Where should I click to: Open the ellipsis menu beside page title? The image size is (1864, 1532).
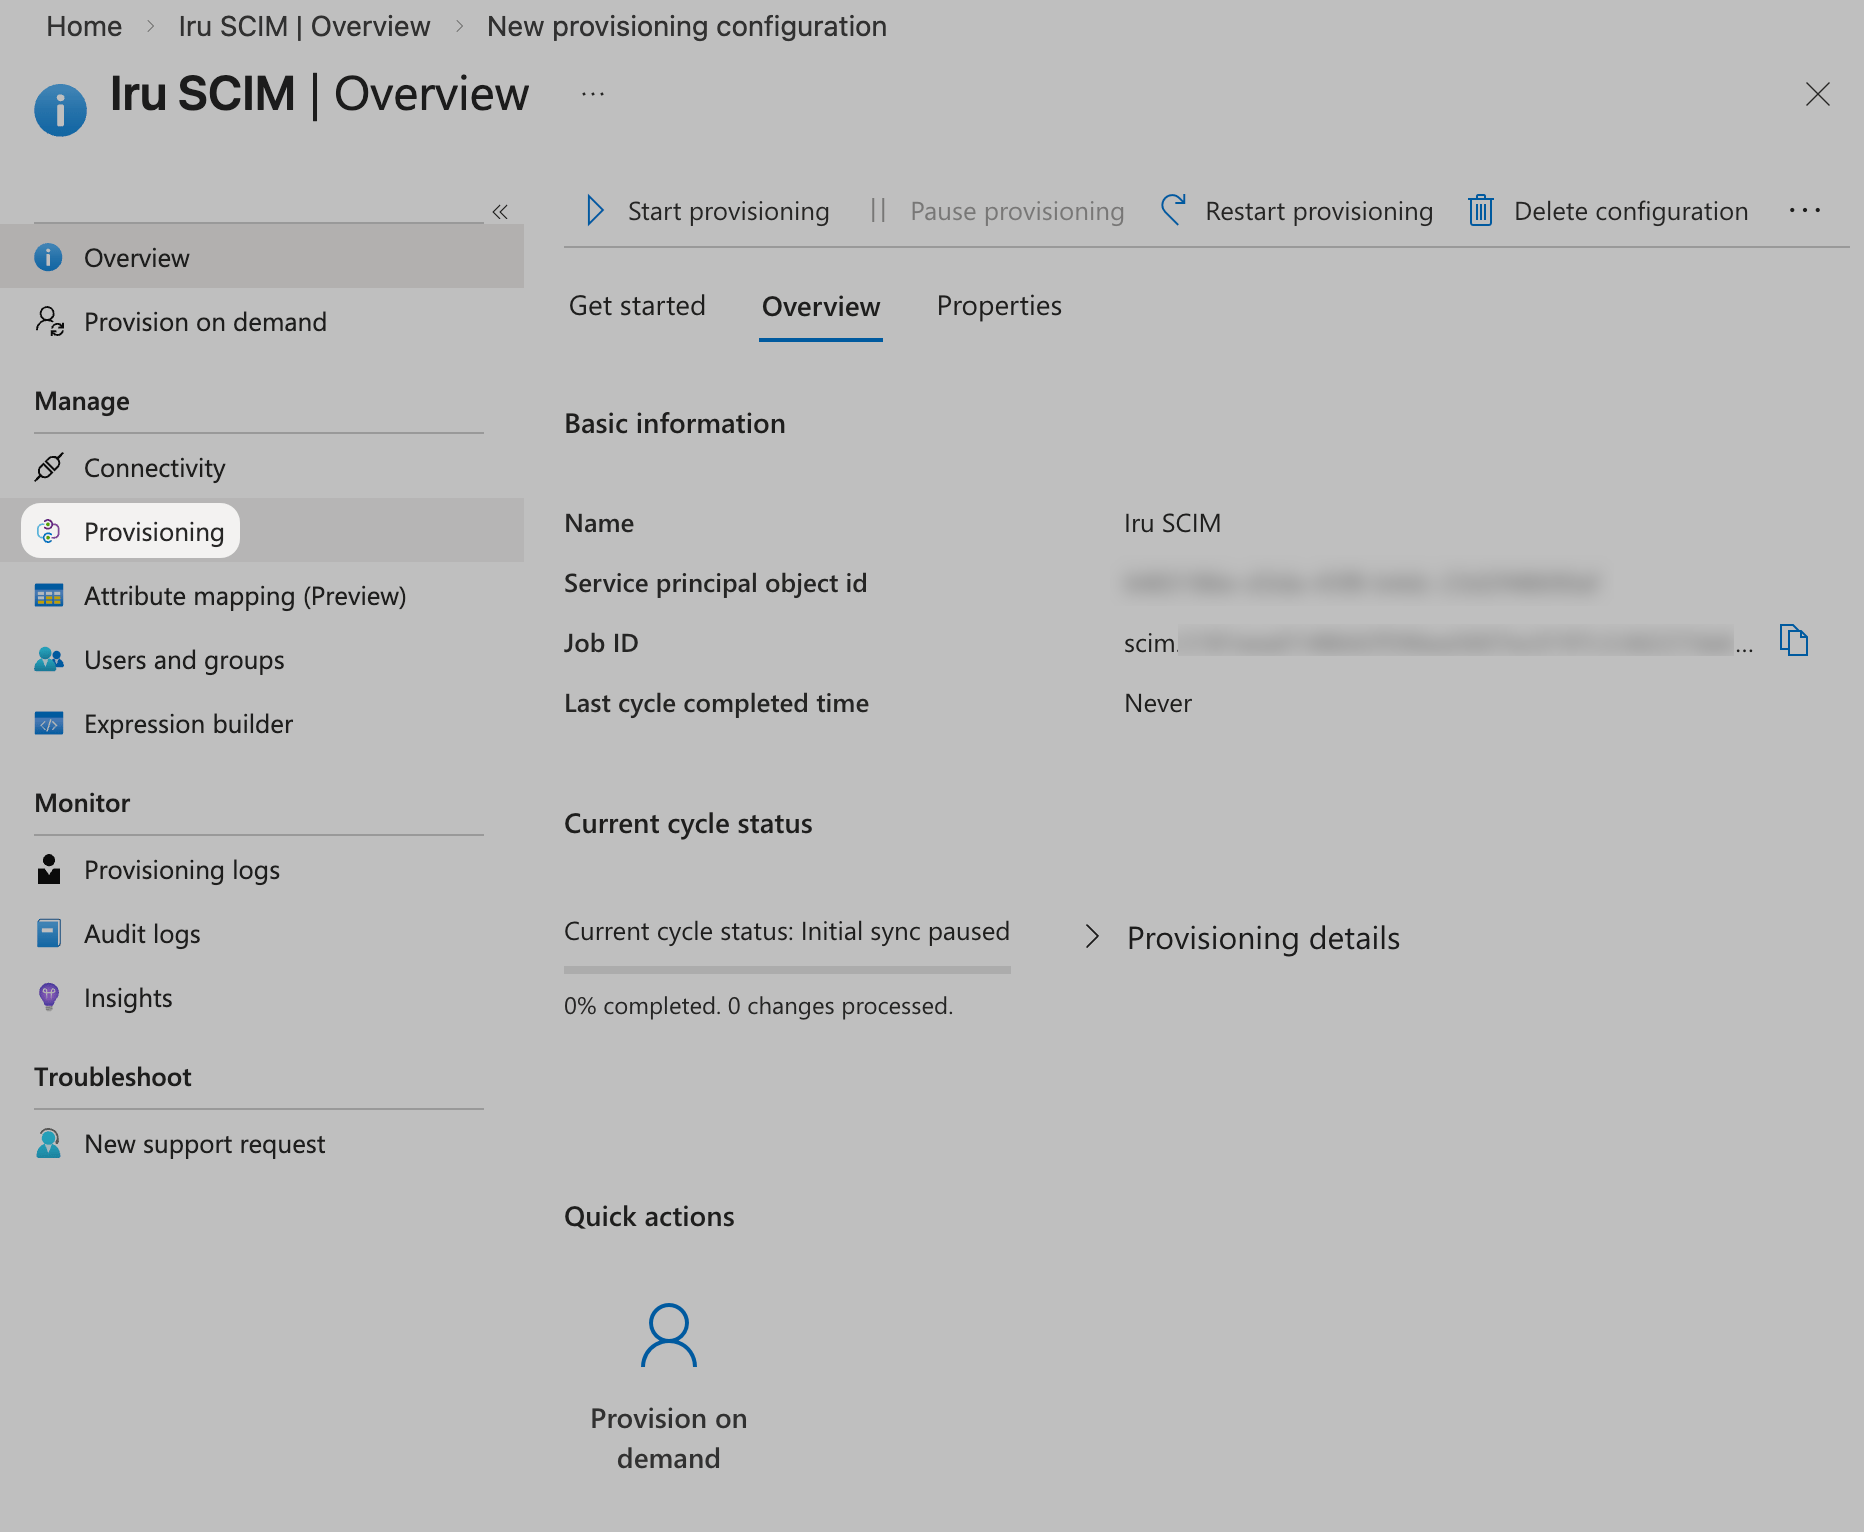point(593,94)
